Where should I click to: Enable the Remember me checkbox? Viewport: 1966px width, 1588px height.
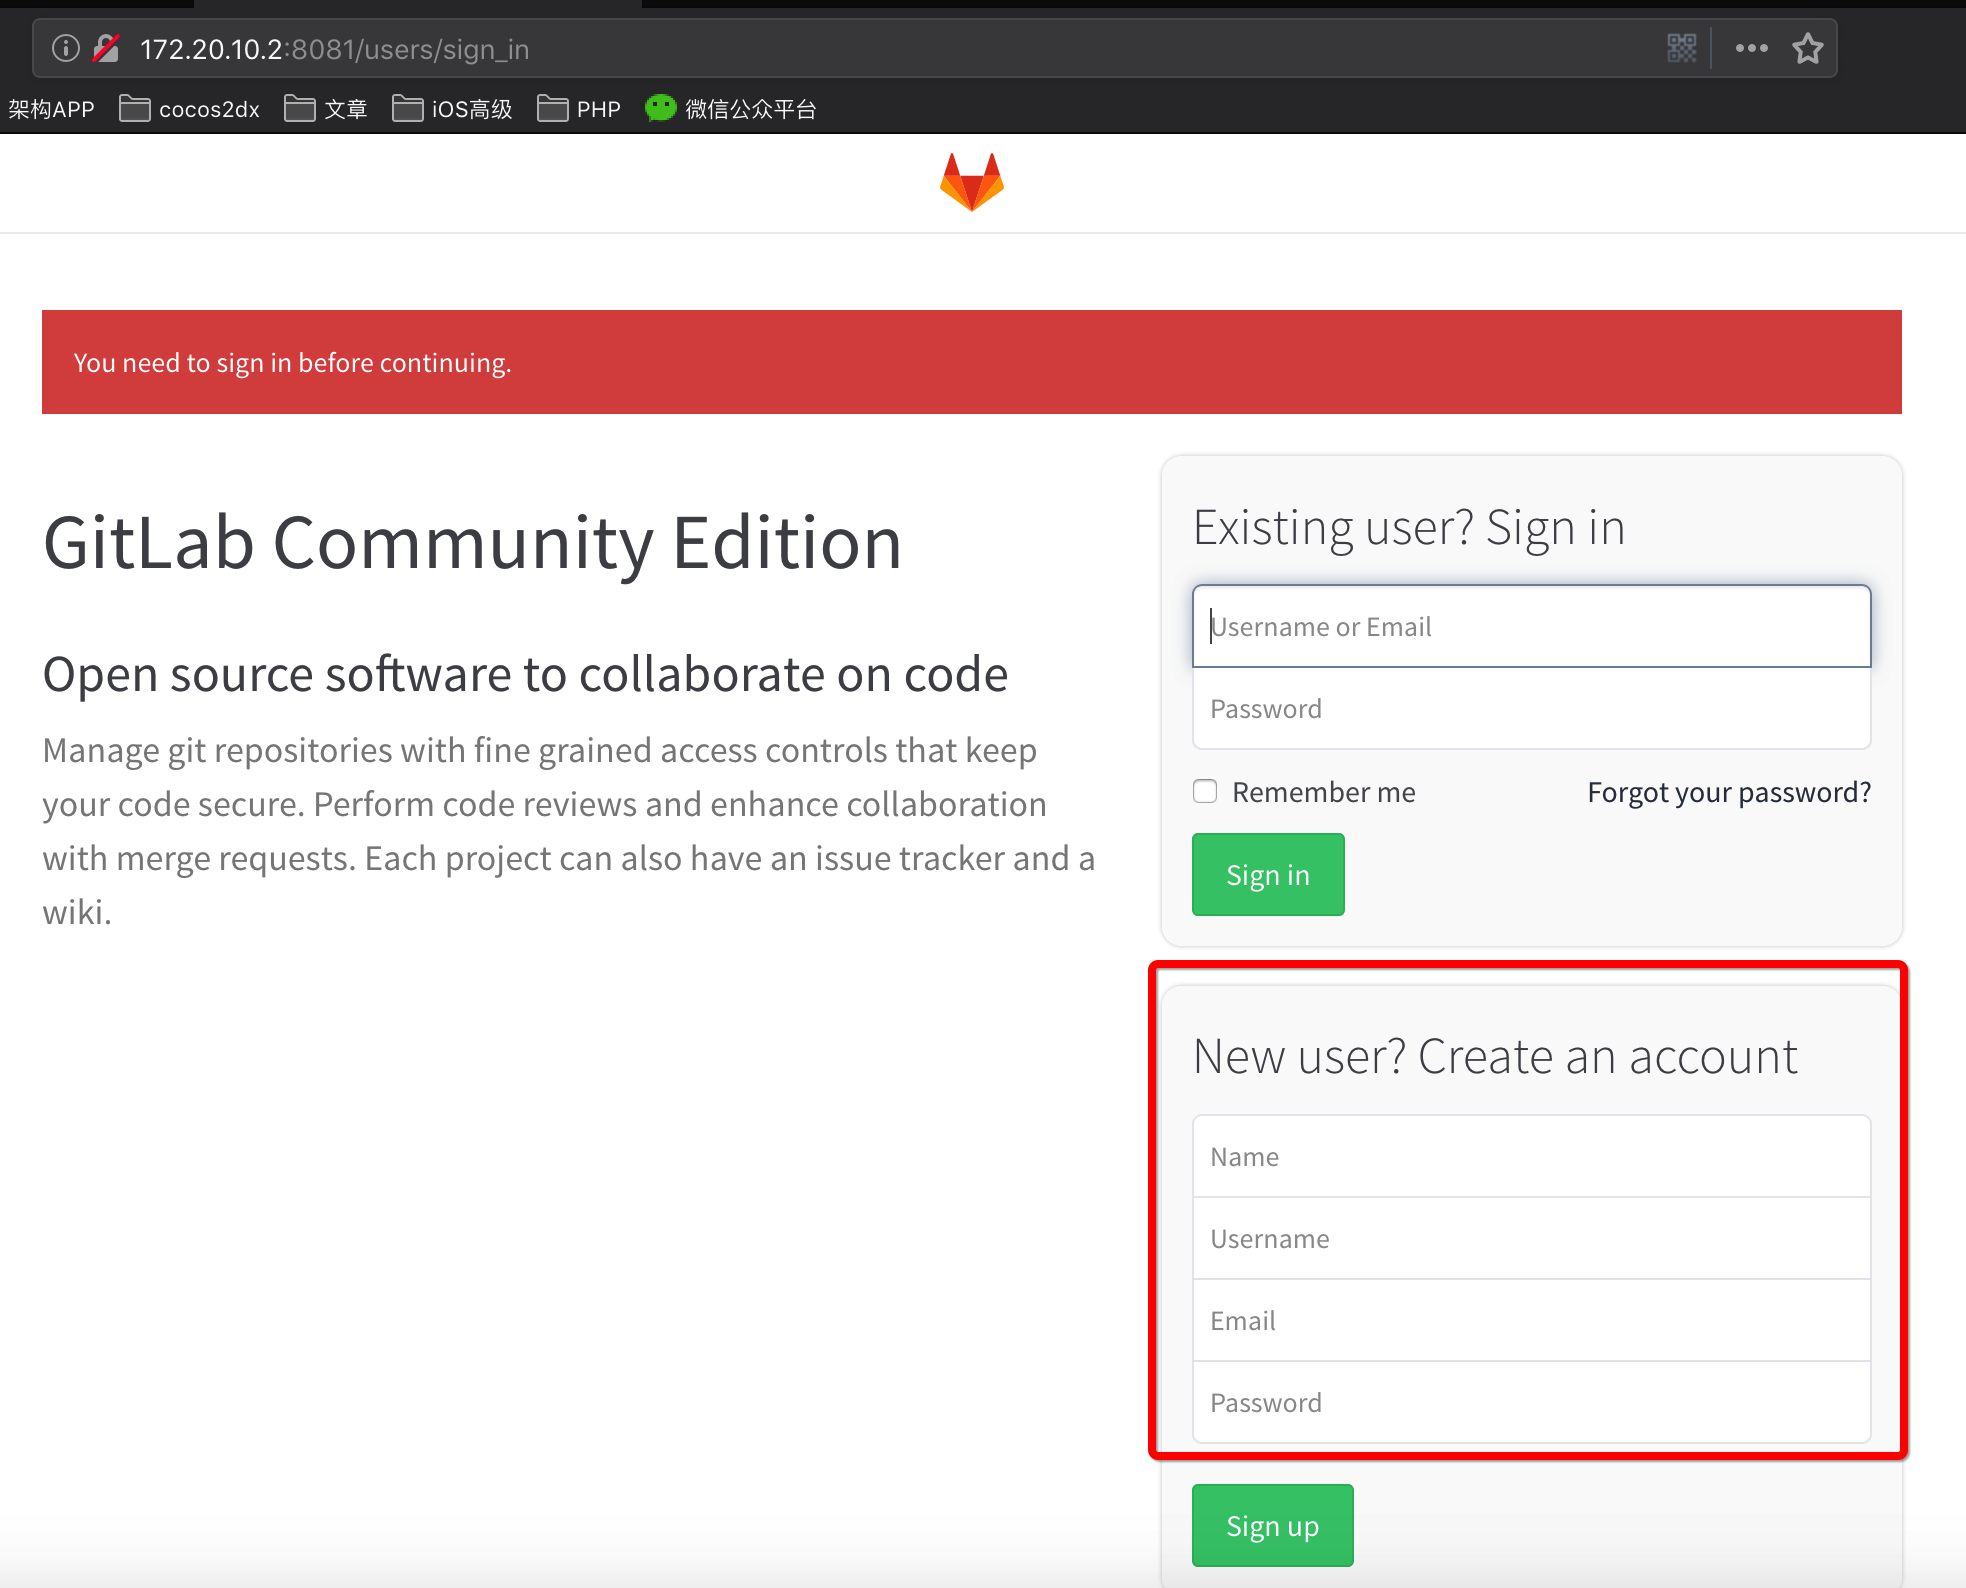coord(1205,791)
